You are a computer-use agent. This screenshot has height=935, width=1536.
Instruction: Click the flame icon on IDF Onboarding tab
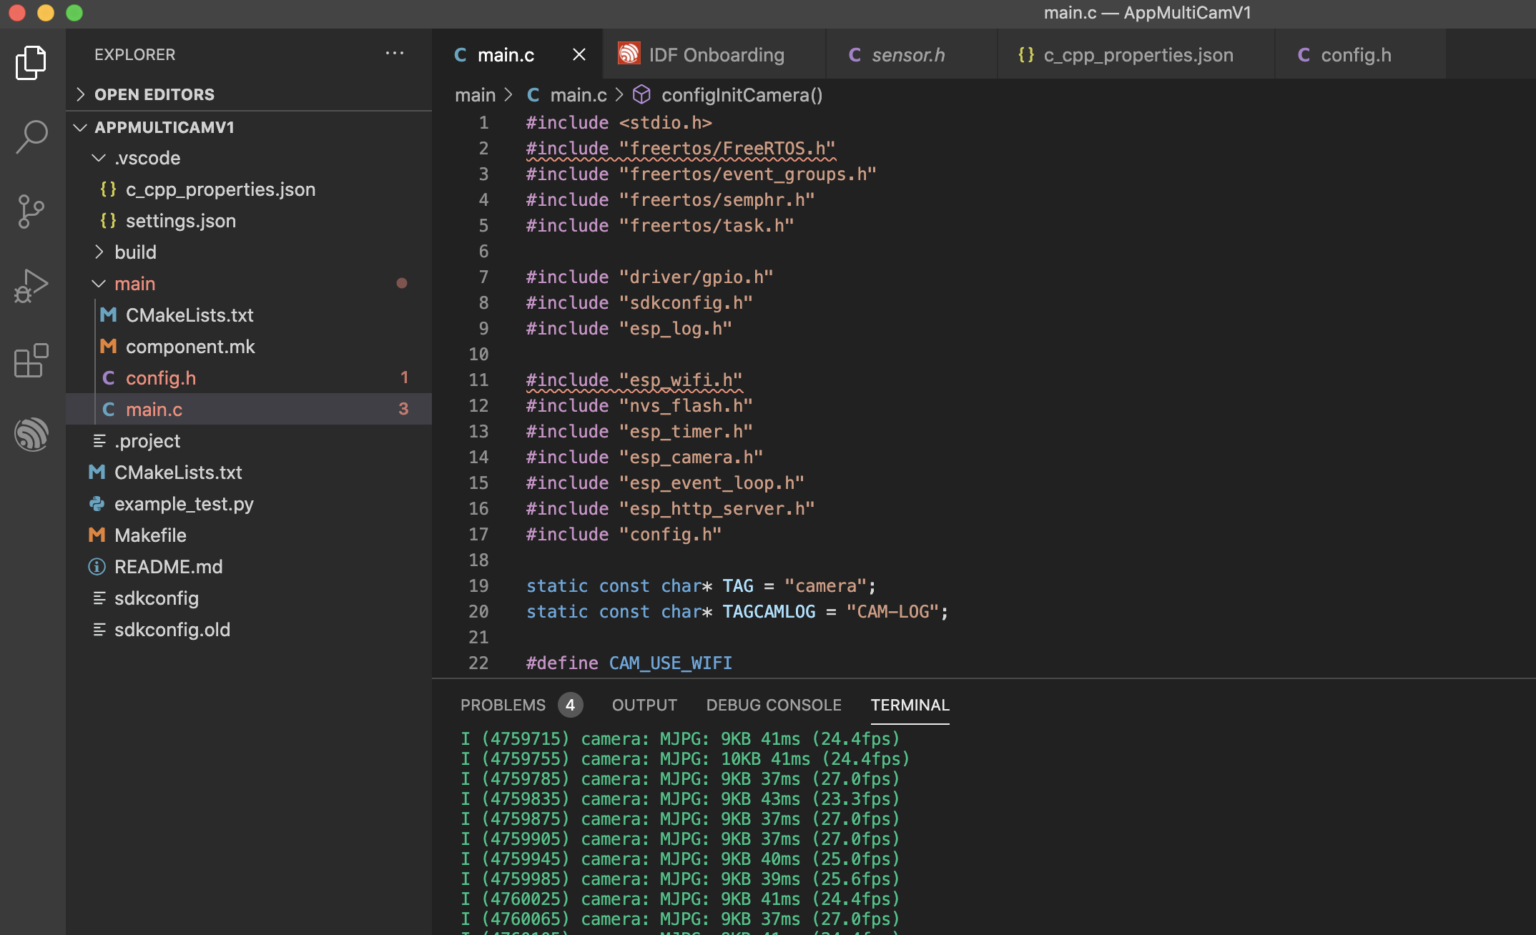tap(629, 54)
